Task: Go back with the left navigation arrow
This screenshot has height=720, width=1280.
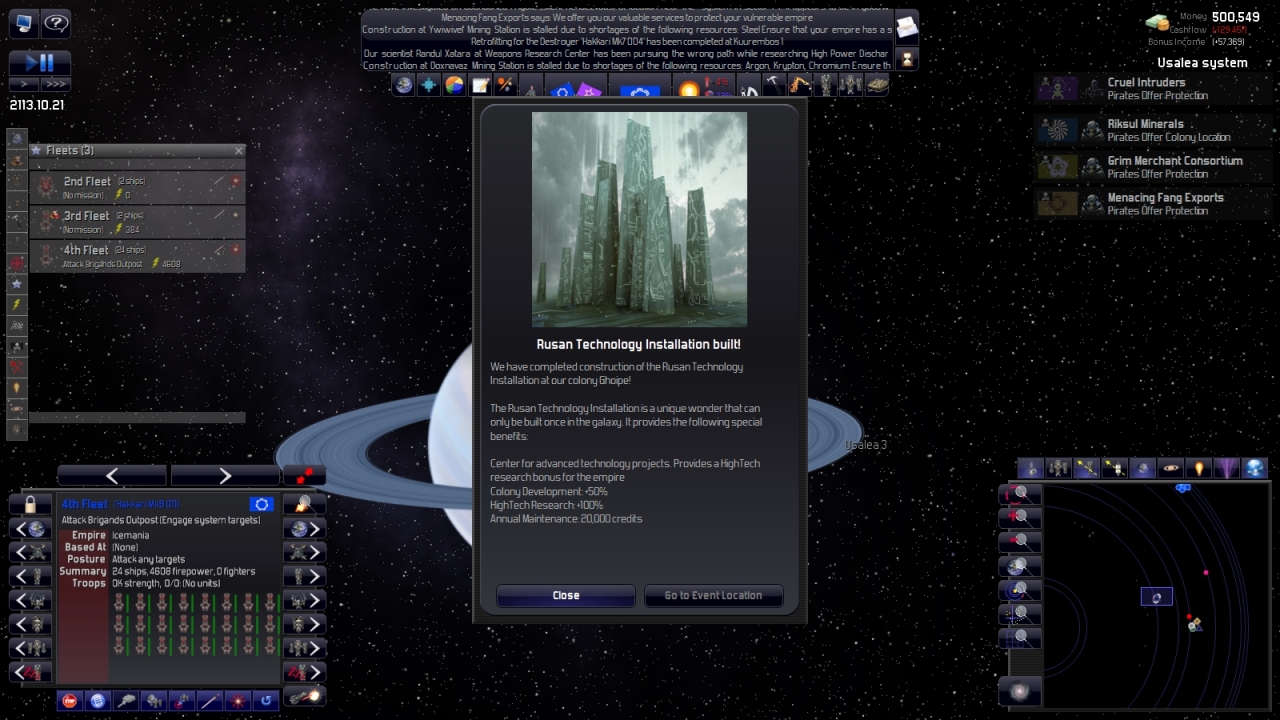Action: click(x=112, y=475)
